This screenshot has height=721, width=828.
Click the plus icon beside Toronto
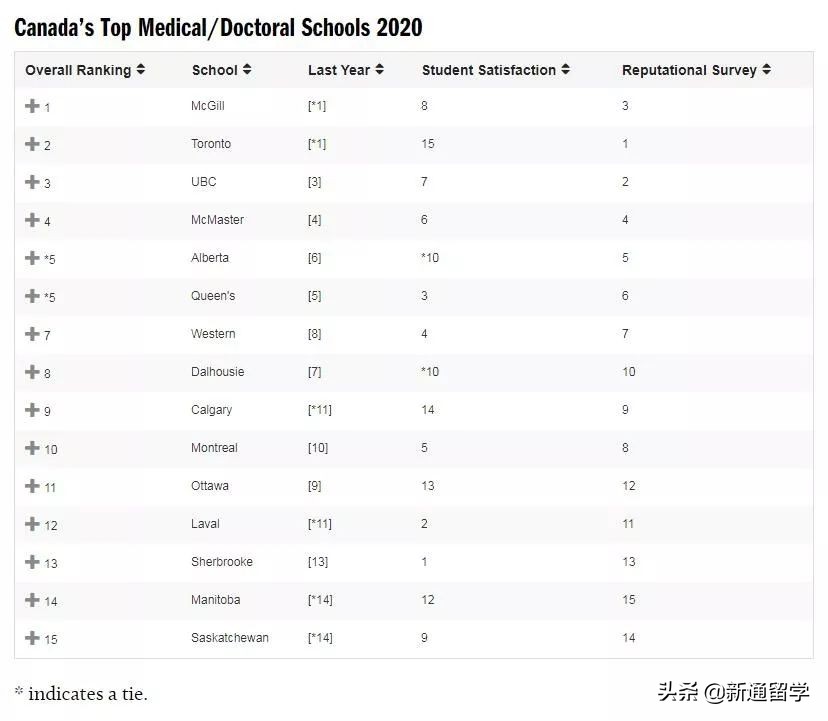(33, 144)
